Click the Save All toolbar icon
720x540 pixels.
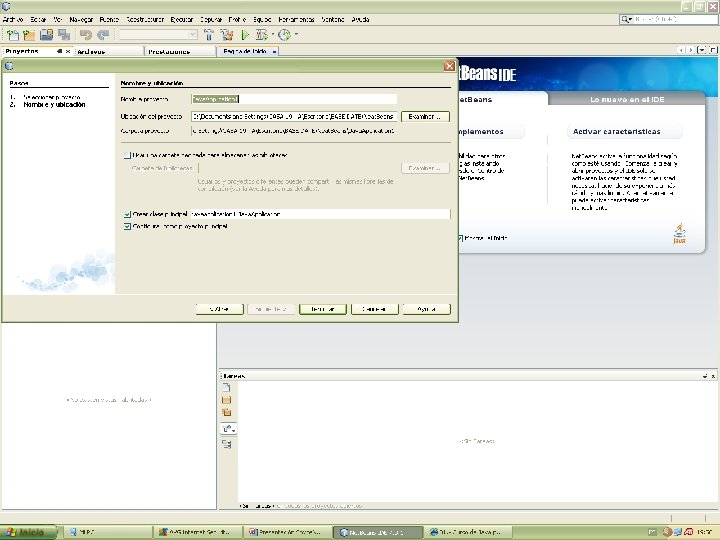[64, 35]
